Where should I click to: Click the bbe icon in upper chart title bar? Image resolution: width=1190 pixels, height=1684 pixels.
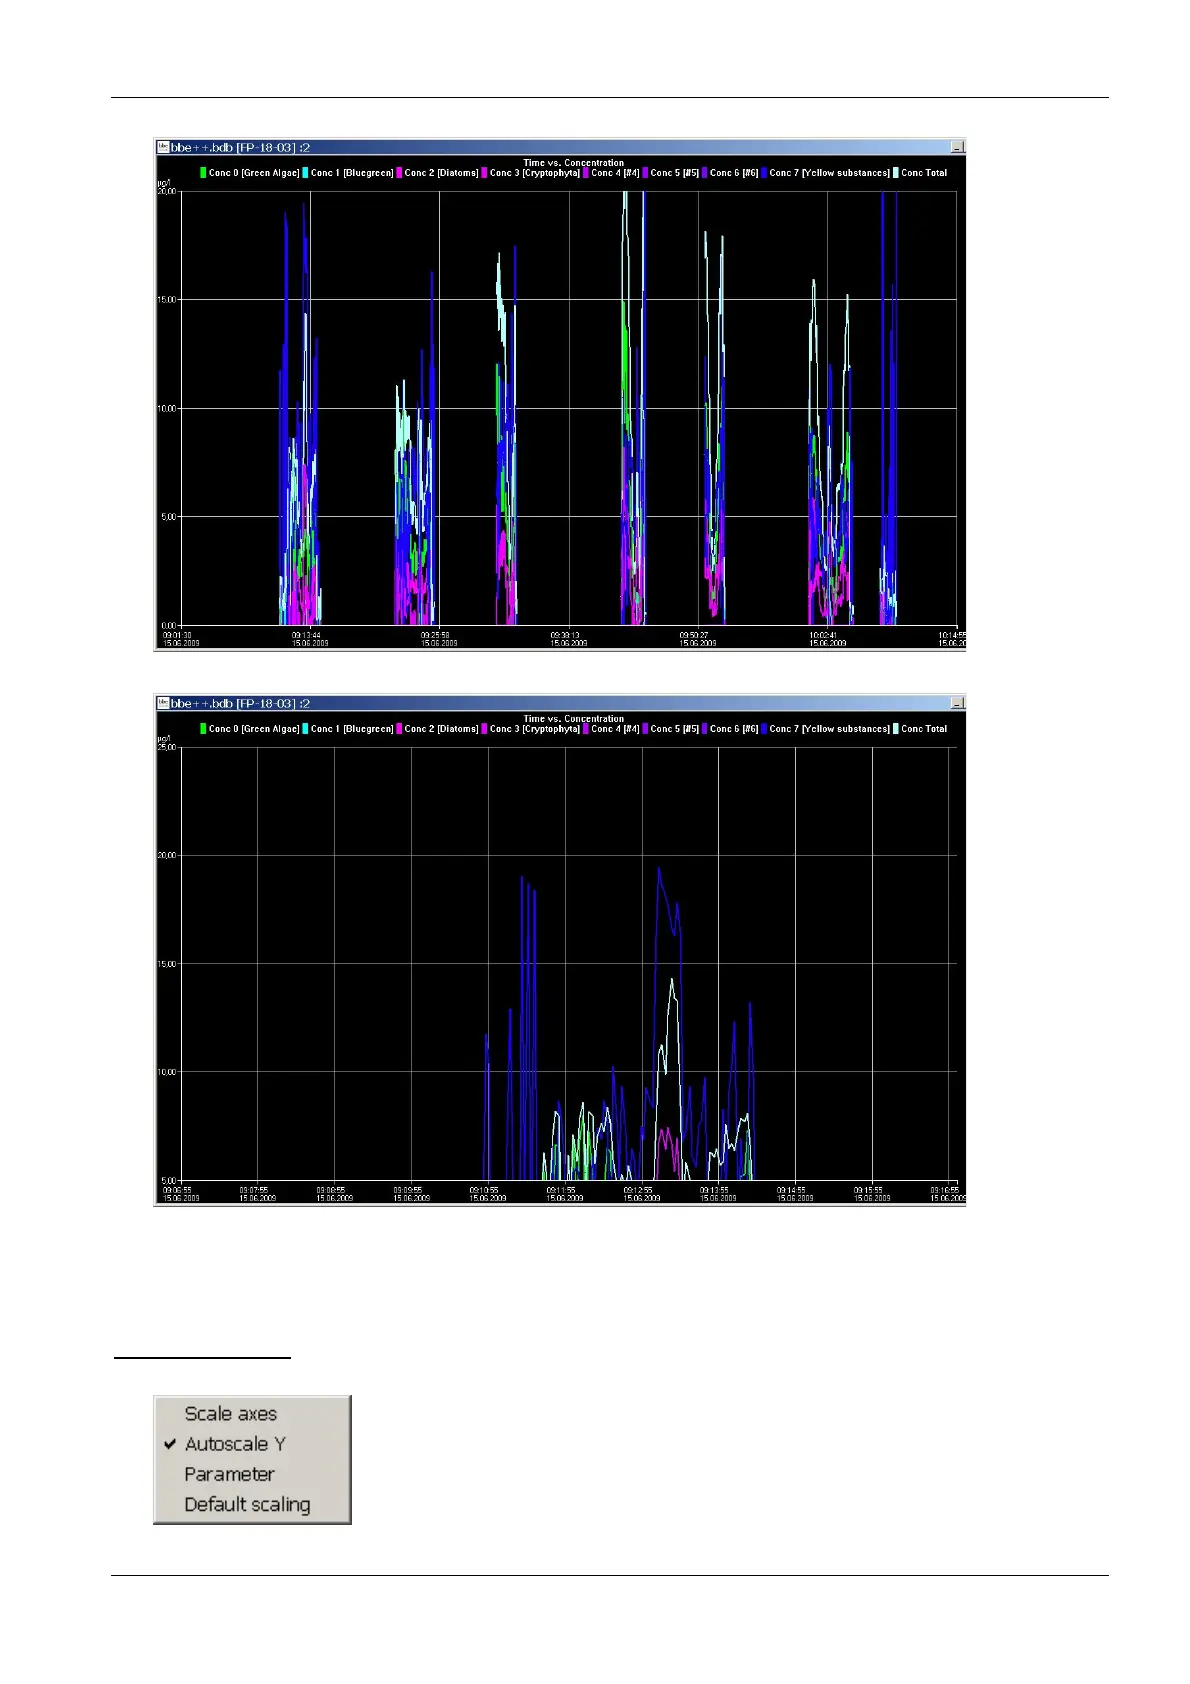click(162, 147)
